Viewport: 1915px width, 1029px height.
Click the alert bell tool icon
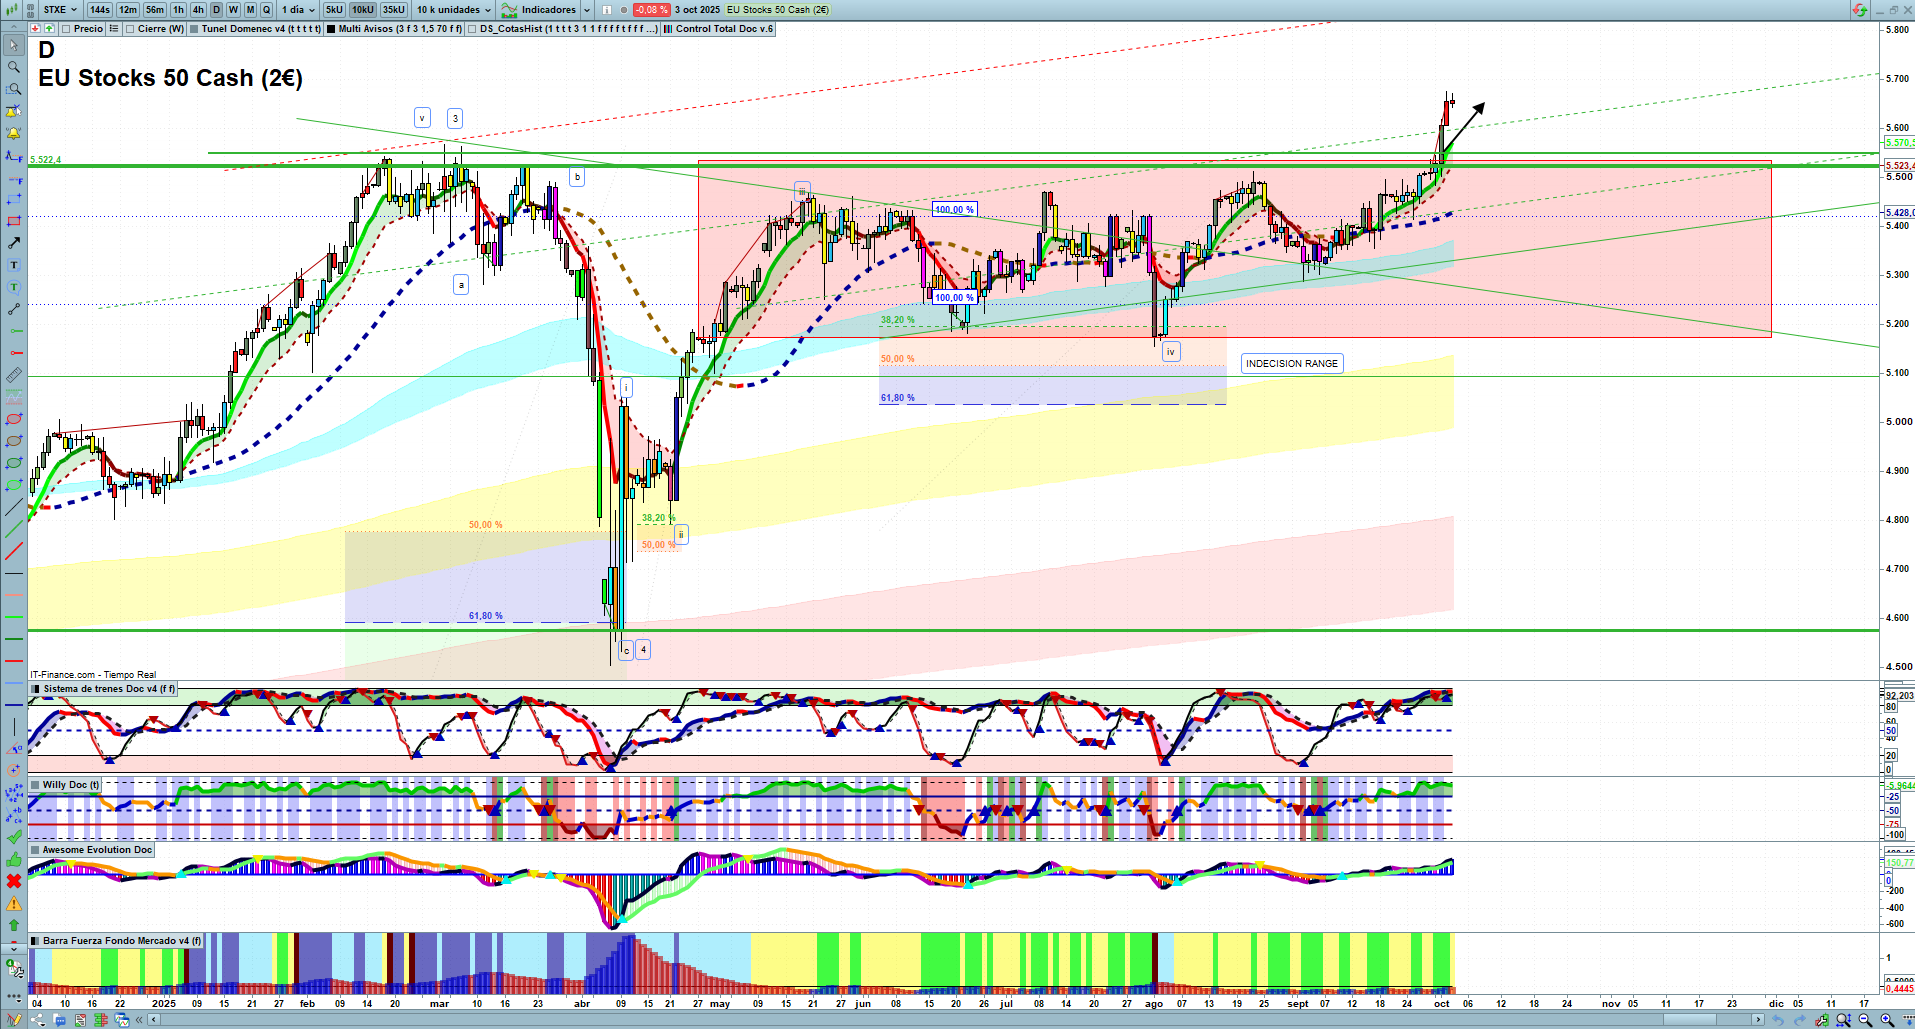coord(14,133)
